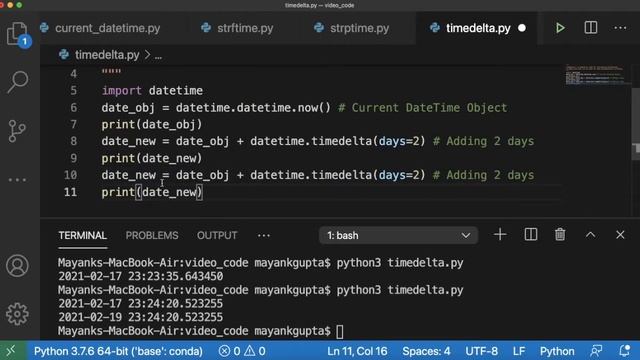640x360 pixels.
Task: Switch to current_datetime.py tab
Action: tap(107, 28)
